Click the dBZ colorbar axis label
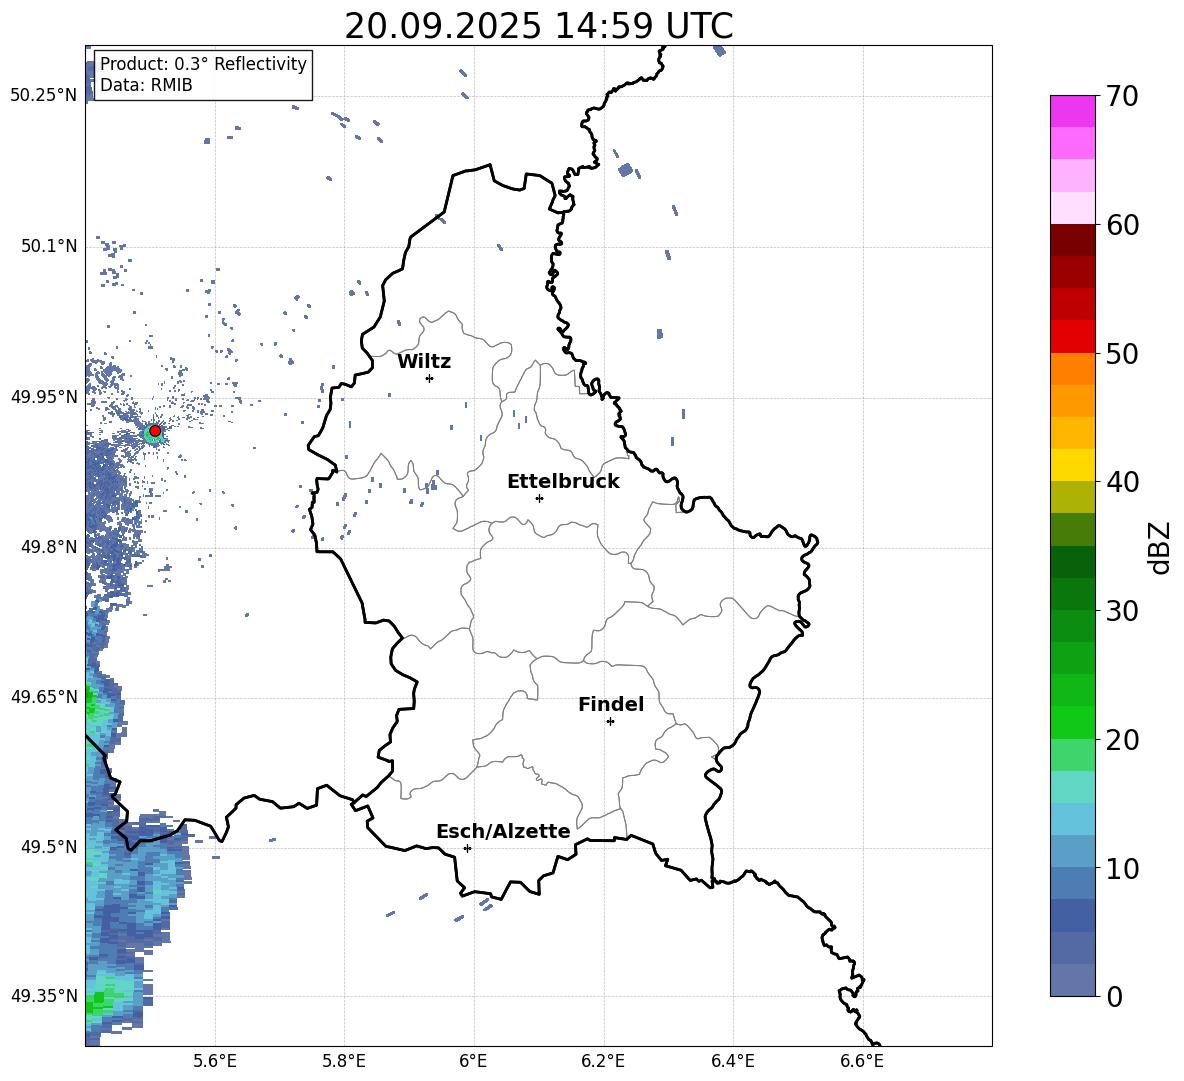The height and width of the screenshot is (1081, 1184). click(x=1159, y=547)
